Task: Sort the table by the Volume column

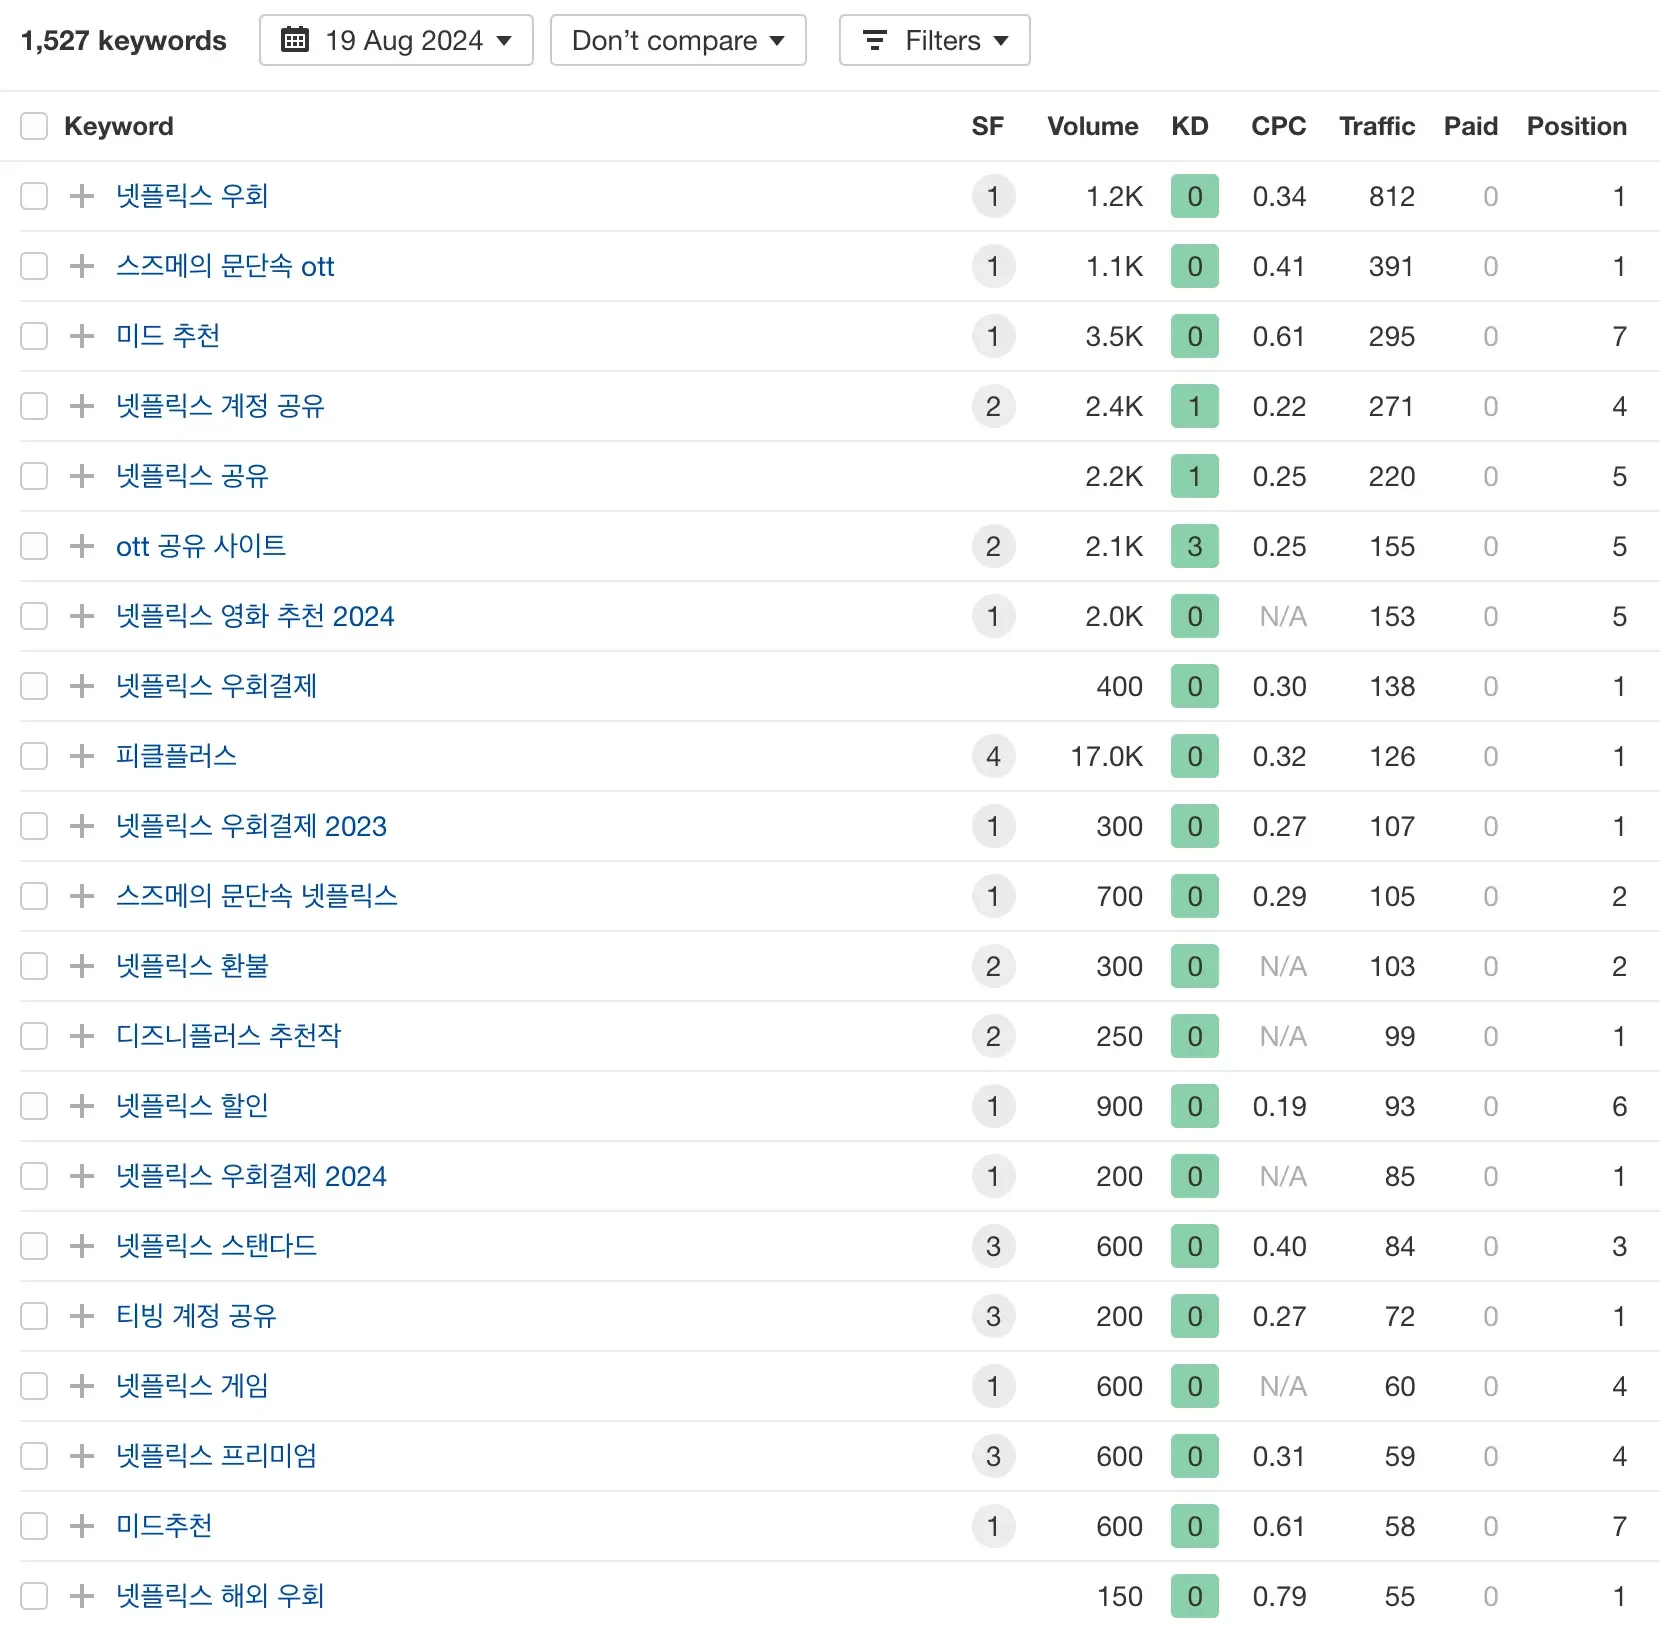Action: pyautogui.click(x=1092, y=126)
